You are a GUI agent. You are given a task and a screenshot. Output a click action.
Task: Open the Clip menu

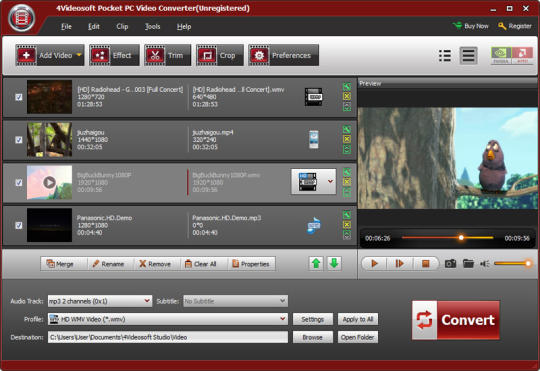click(x=122, y=27)
